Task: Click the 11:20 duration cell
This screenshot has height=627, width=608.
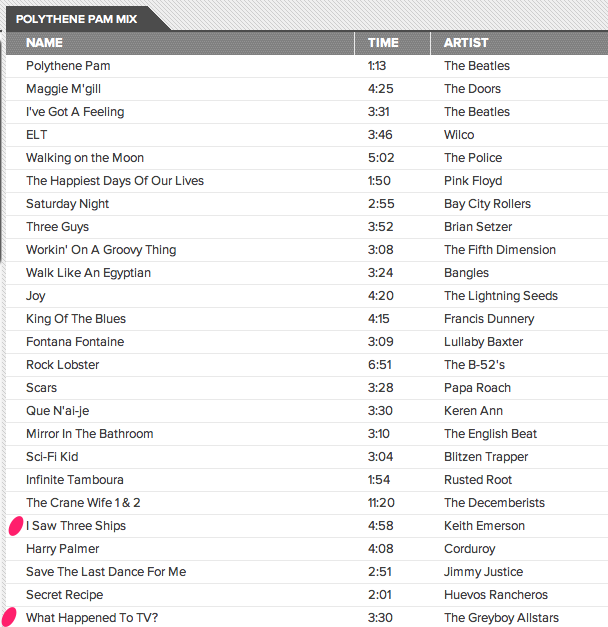Action: pyautogui.click(x=383, y=503)
